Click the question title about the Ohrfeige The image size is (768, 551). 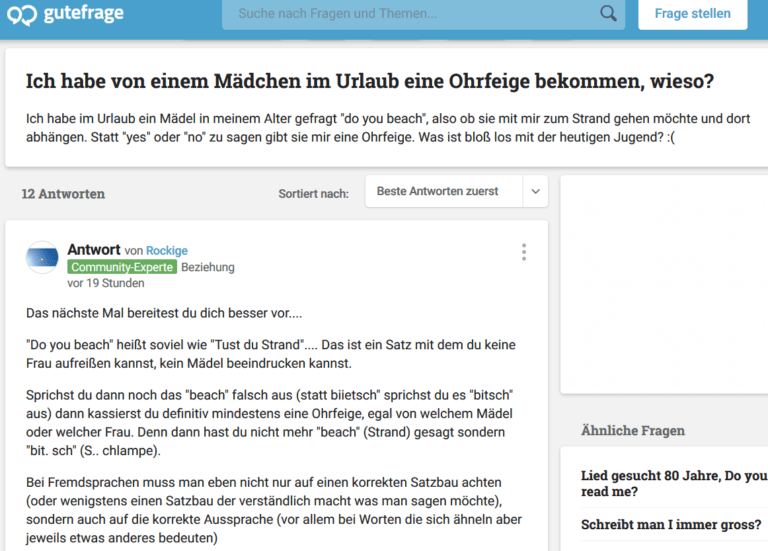click(370, 81)
